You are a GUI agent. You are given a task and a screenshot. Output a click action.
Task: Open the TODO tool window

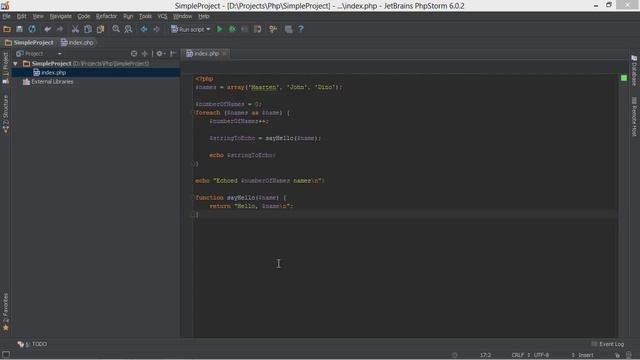32,344
